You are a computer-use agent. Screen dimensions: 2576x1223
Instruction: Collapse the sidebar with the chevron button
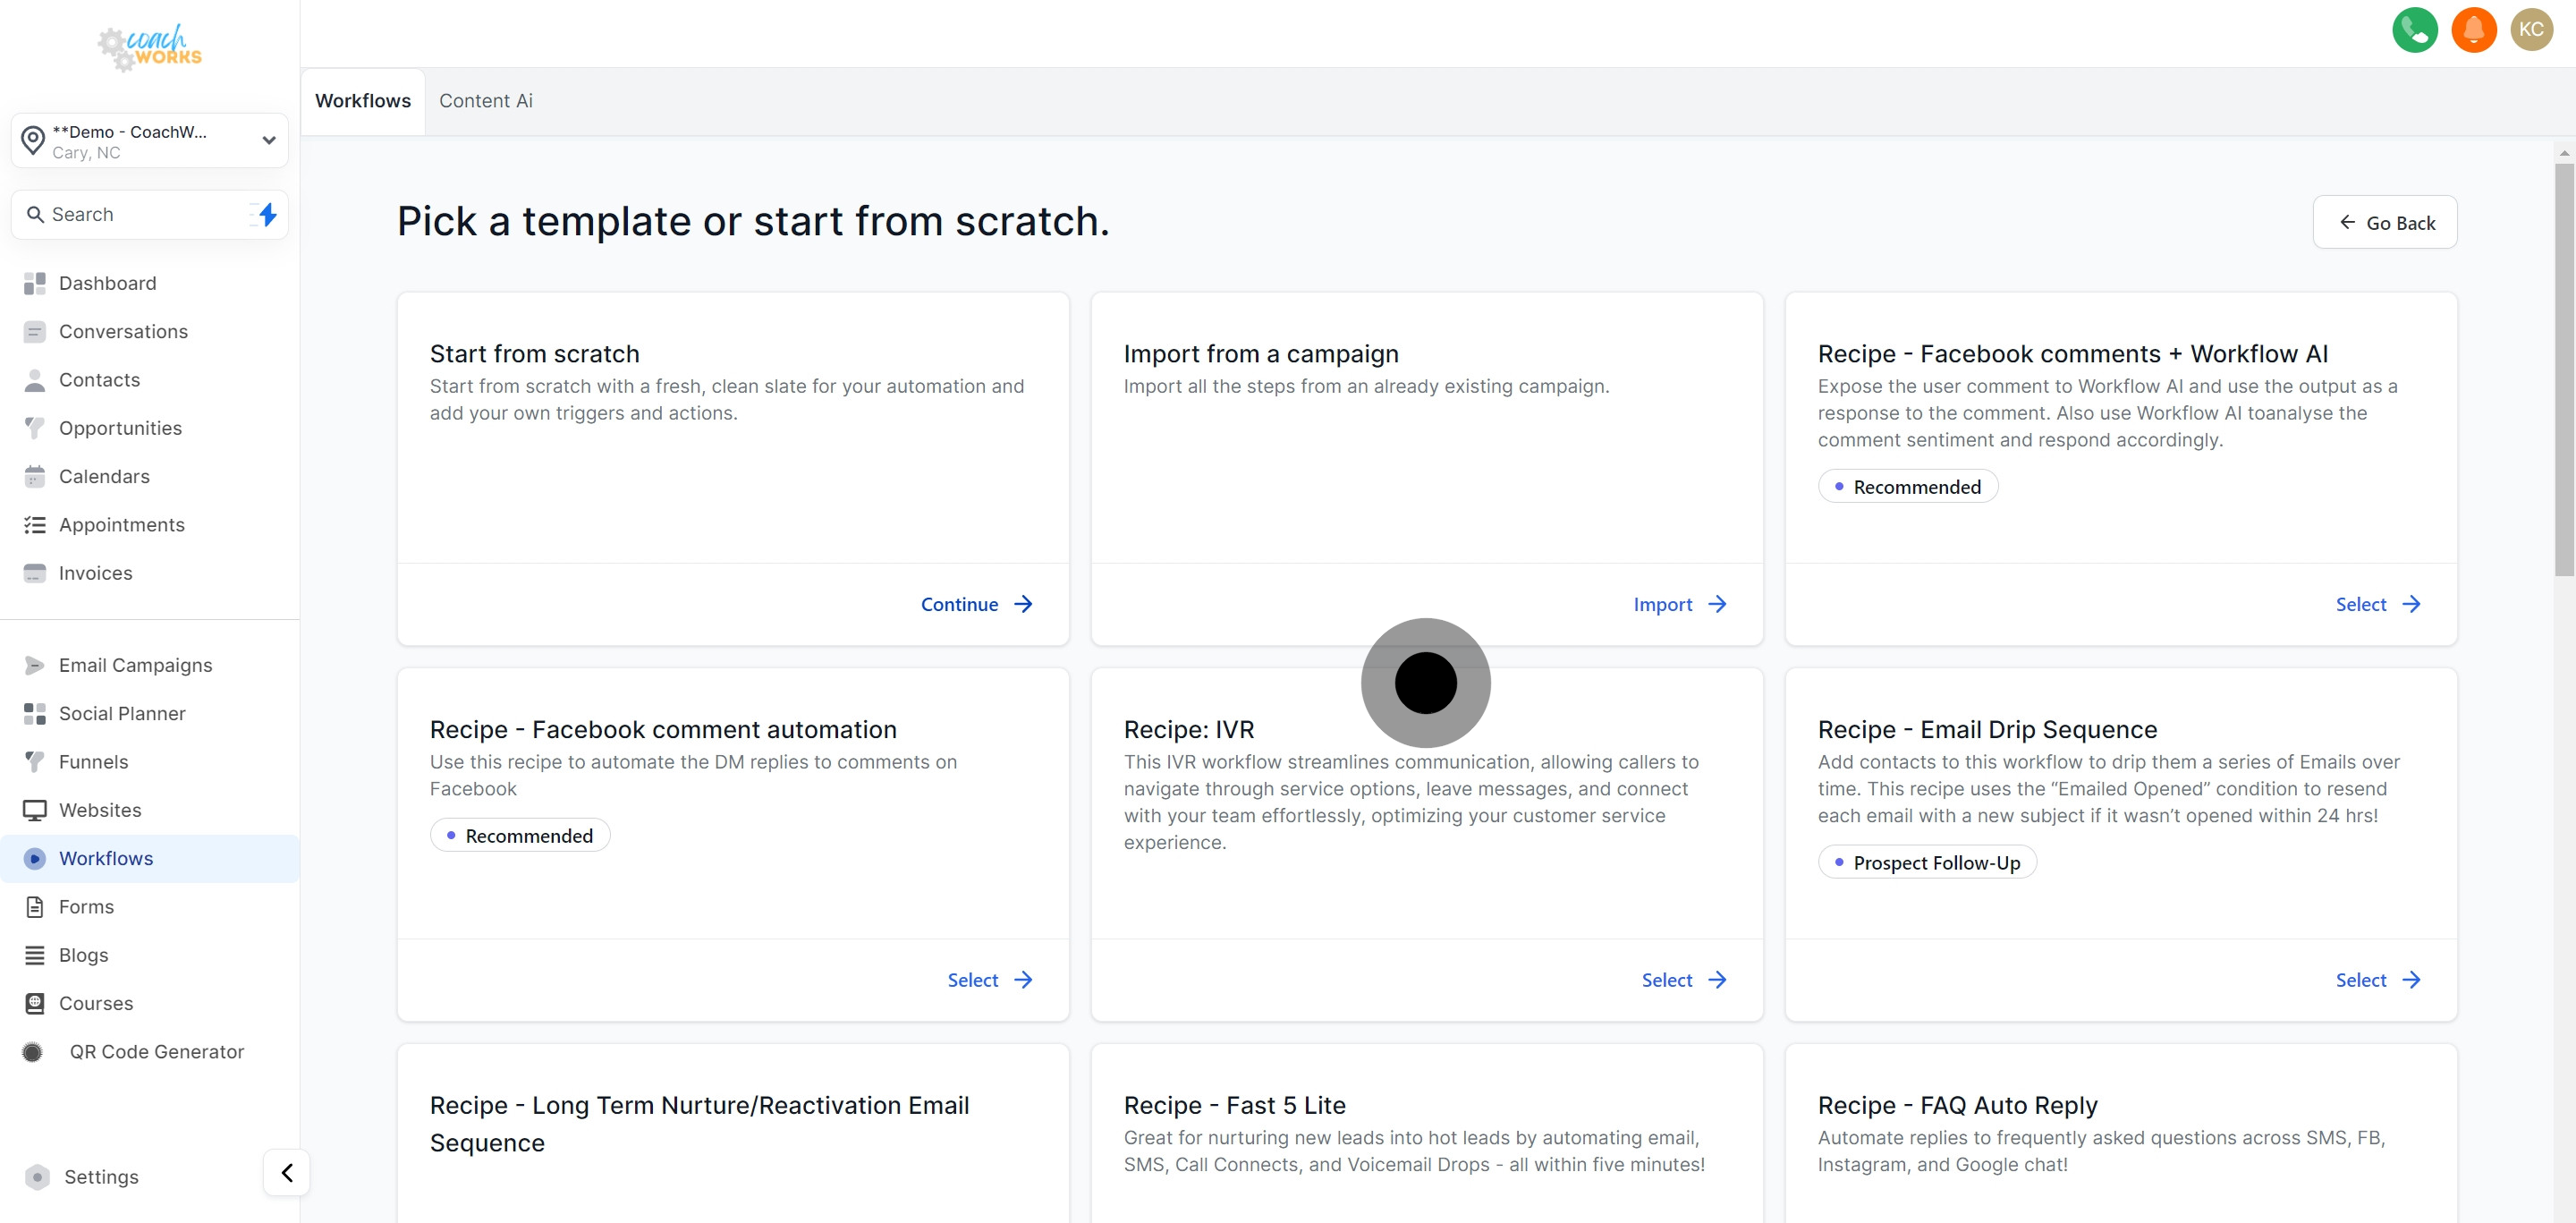287,1172
